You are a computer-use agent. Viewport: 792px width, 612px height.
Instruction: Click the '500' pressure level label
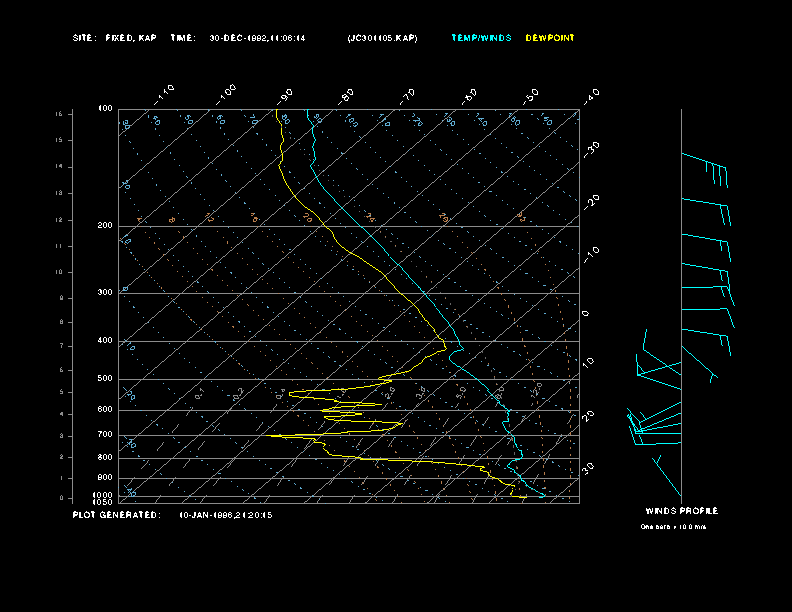105,379
